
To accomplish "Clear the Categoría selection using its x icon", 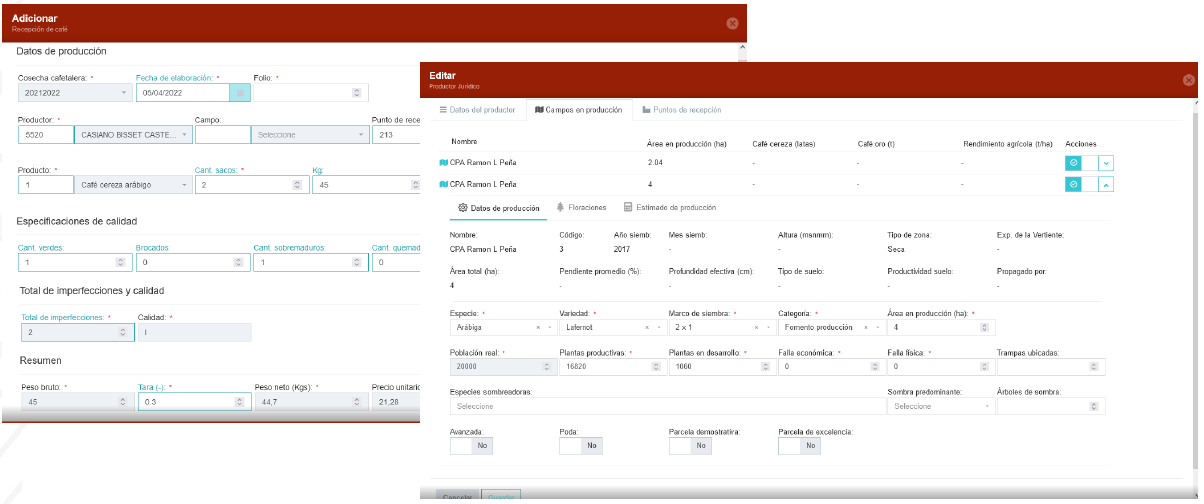I will point(866,327).
